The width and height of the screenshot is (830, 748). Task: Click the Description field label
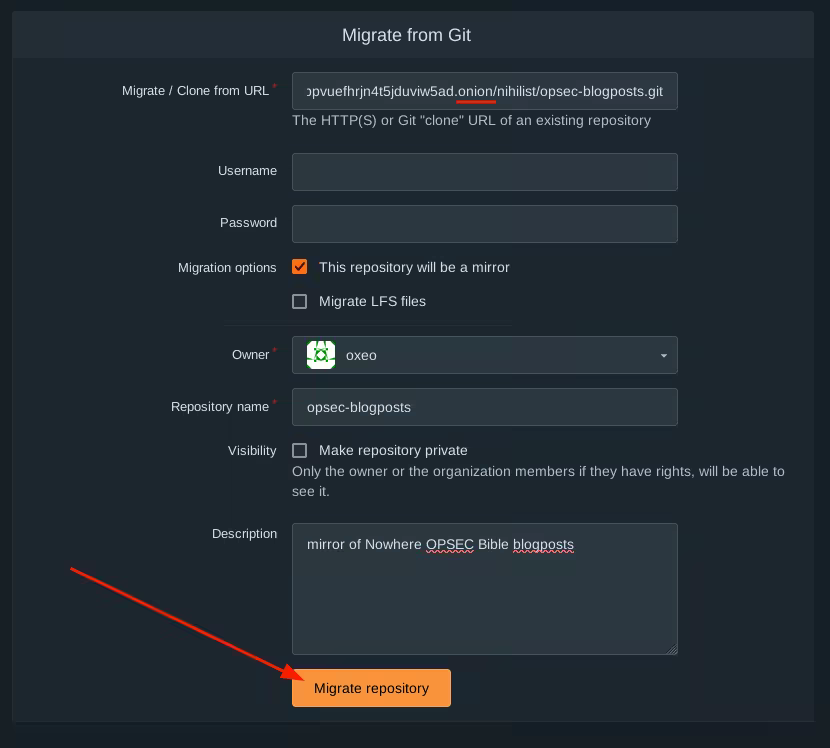point(244,534)
